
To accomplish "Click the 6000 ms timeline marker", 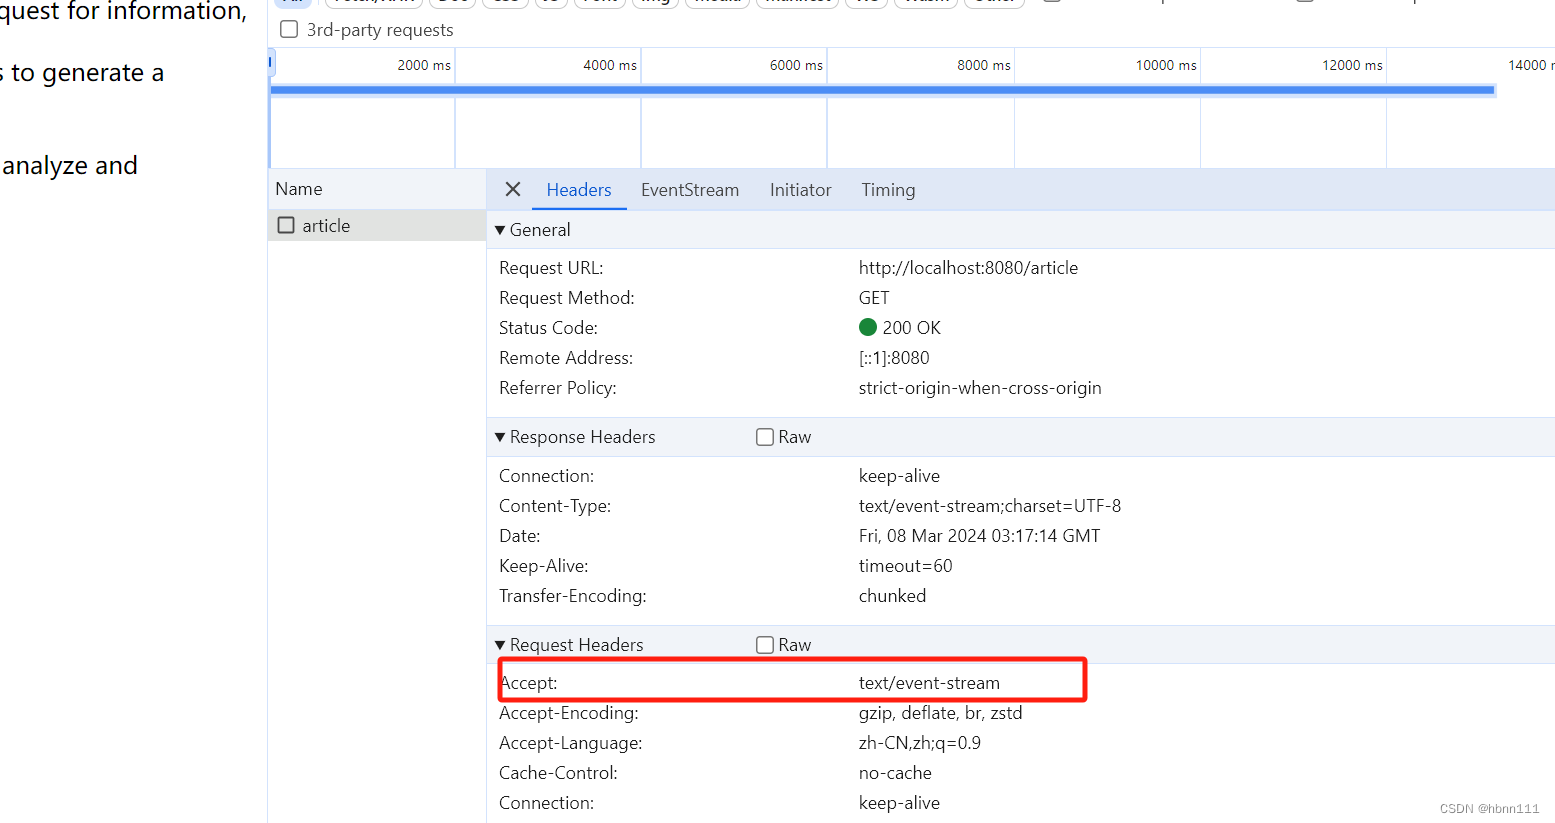I will pos(796,65).
